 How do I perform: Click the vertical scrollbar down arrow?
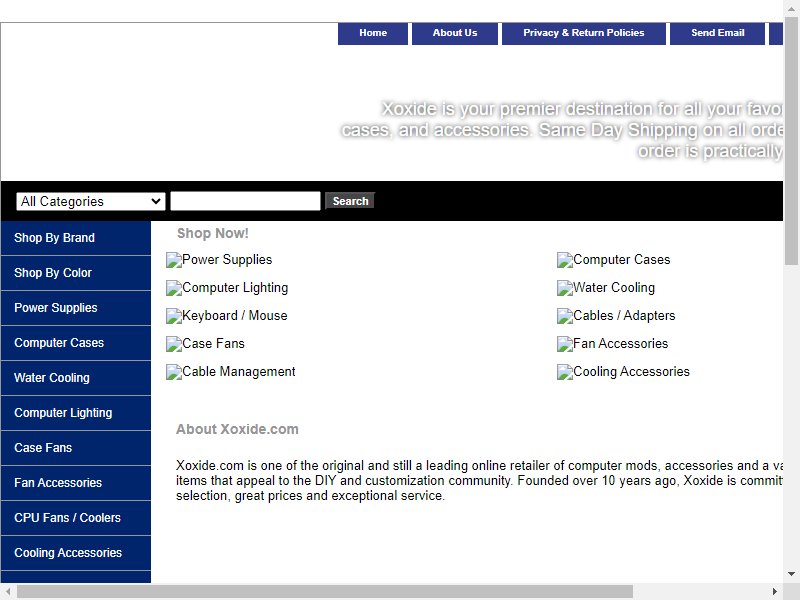791,574
